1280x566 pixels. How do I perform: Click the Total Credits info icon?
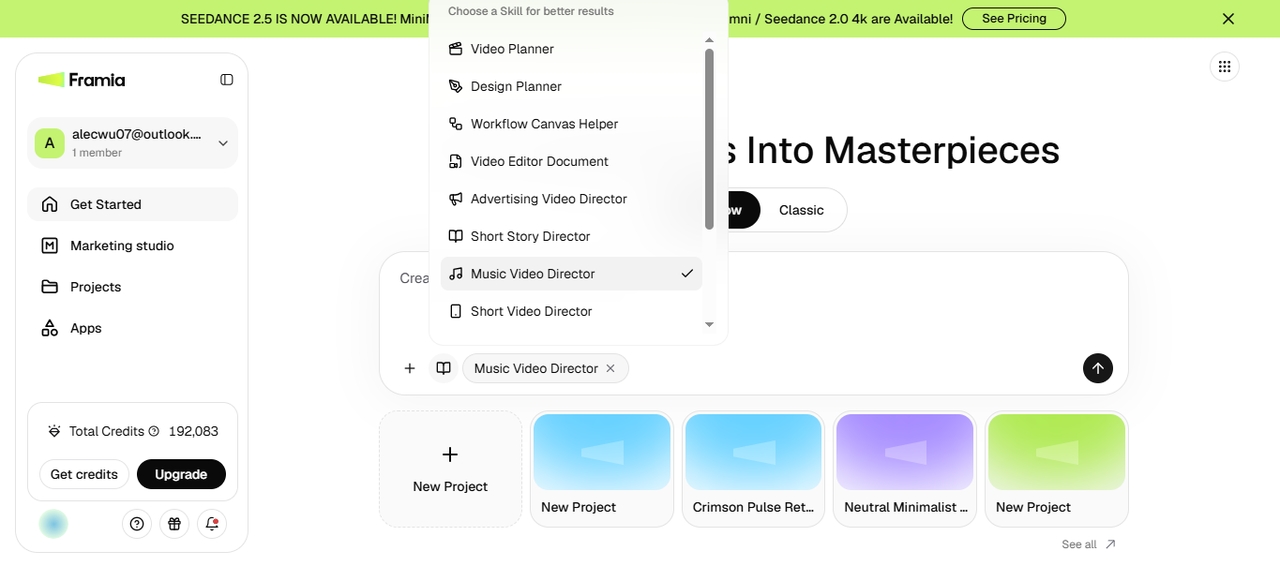[x=154, y=431]
